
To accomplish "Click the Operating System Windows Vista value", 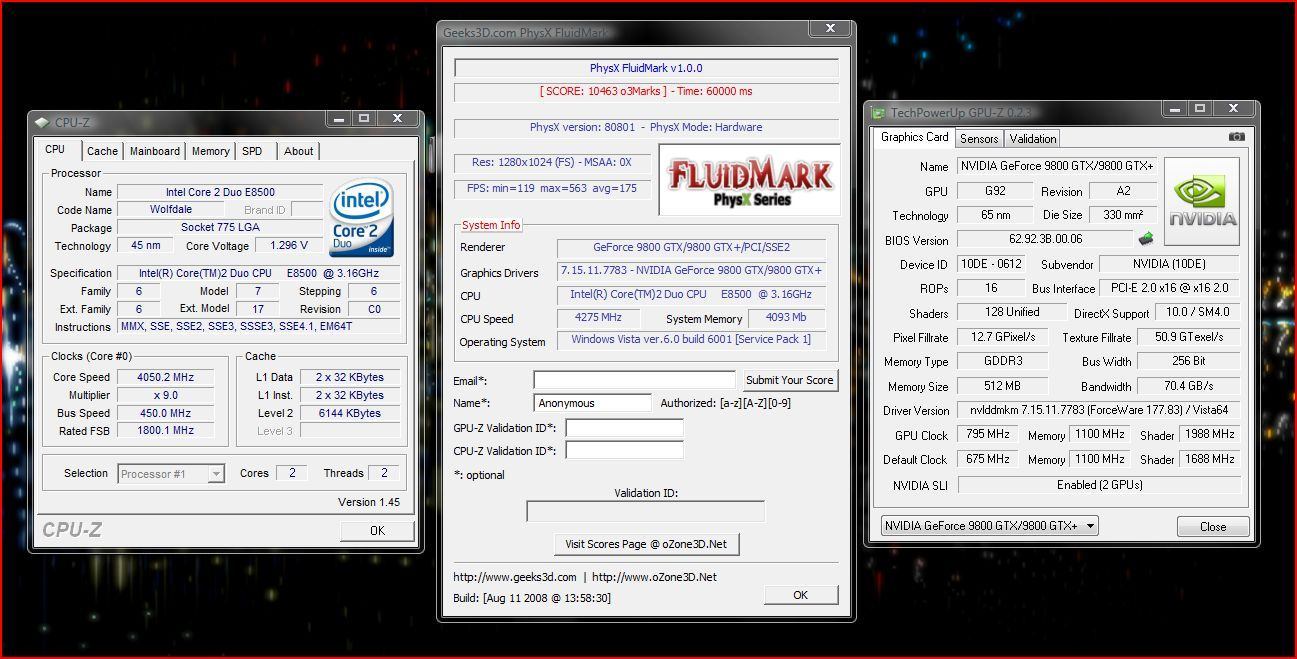I will [x=691, y=340].
